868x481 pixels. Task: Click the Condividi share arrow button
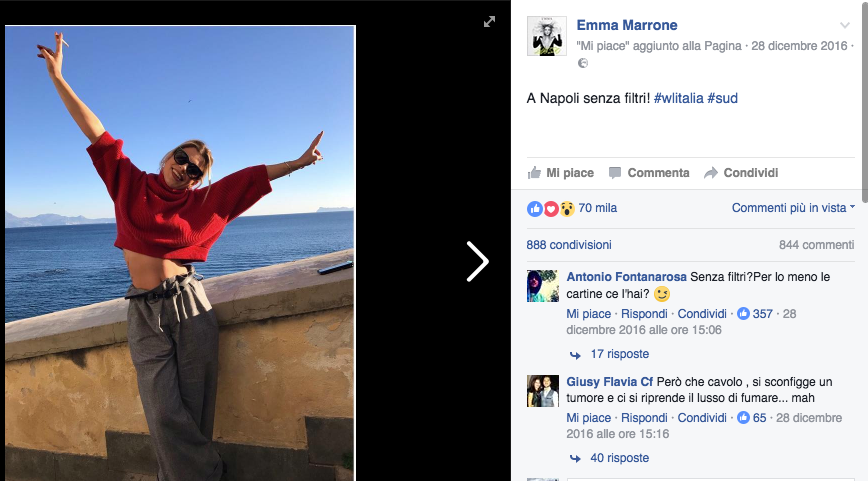click(741, 173)
